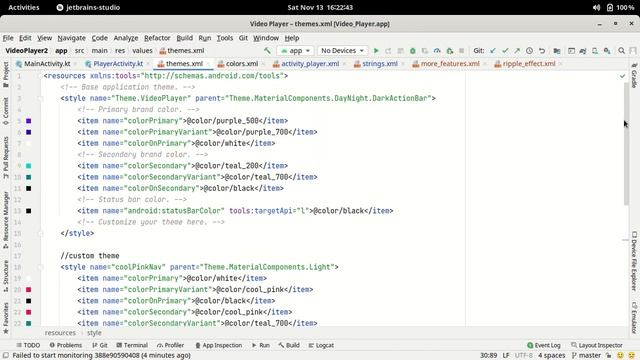Open the Event Log
Screen dimensions: 640x360
coord(544,345)
